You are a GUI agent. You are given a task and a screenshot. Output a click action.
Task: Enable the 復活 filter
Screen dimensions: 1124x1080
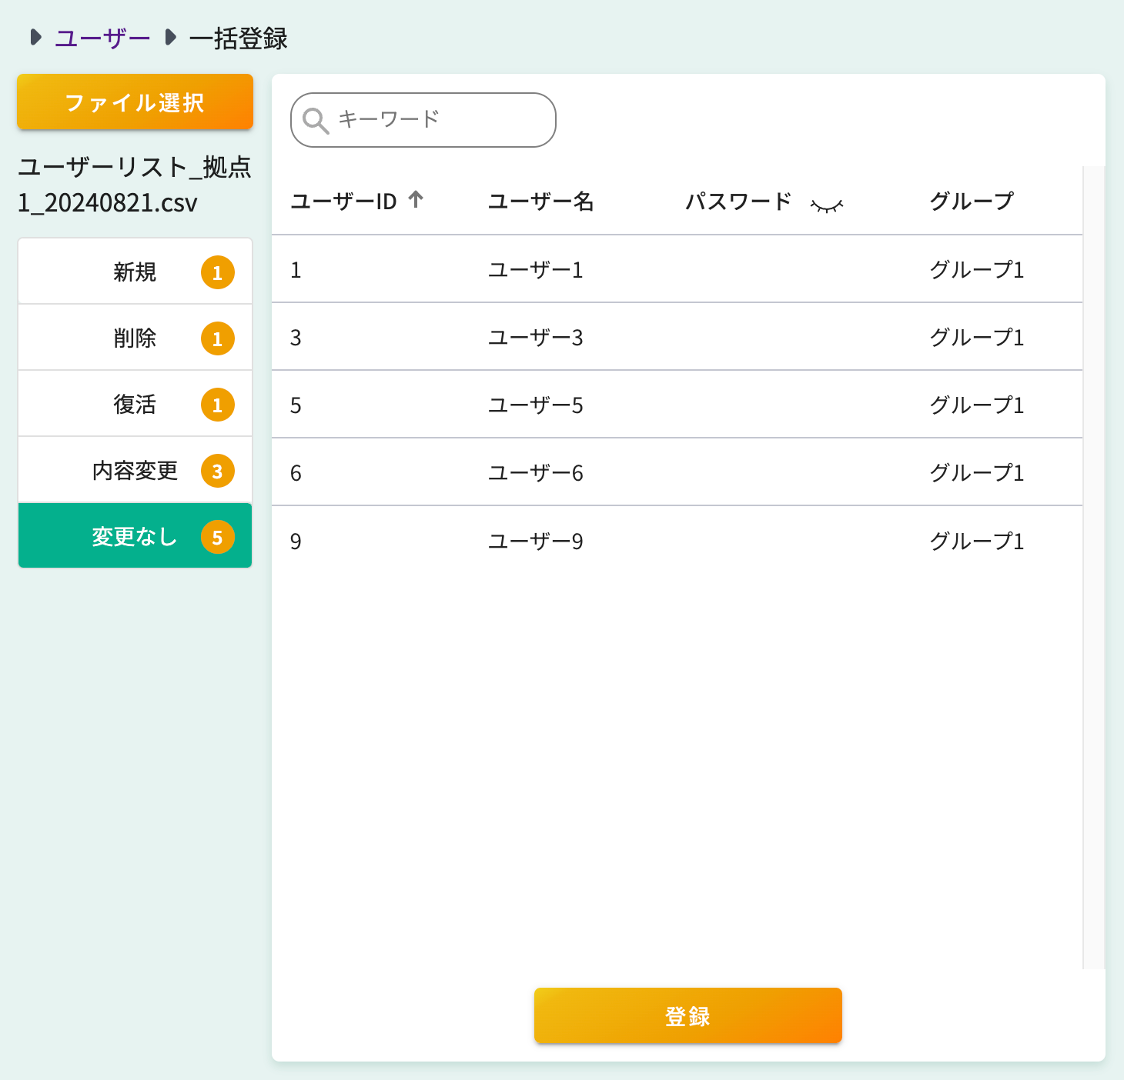pyautogui.click(x=135, y=404)
